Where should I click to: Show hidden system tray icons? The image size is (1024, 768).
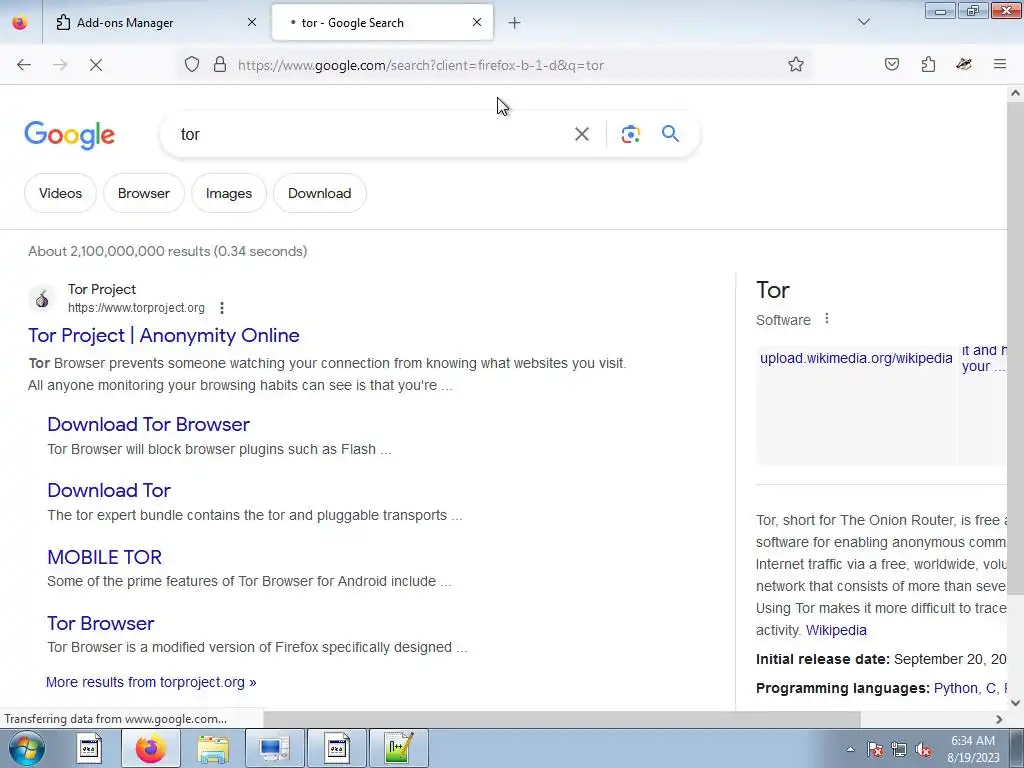(x=850, y=749)
